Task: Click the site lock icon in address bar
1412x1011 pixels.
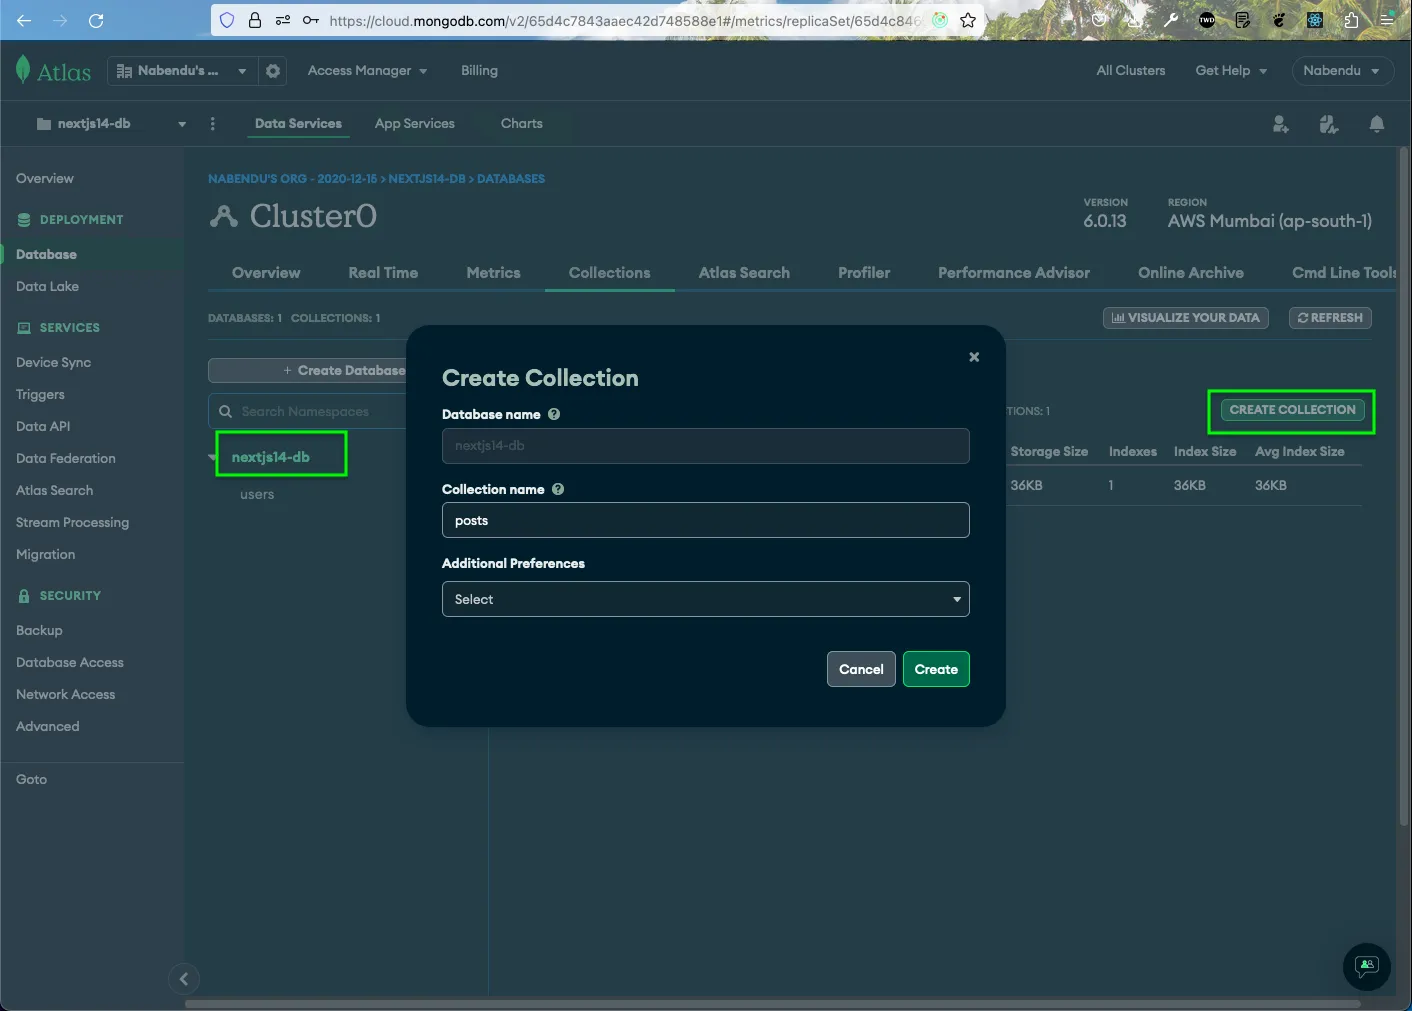Action: [x=255, y=20]
